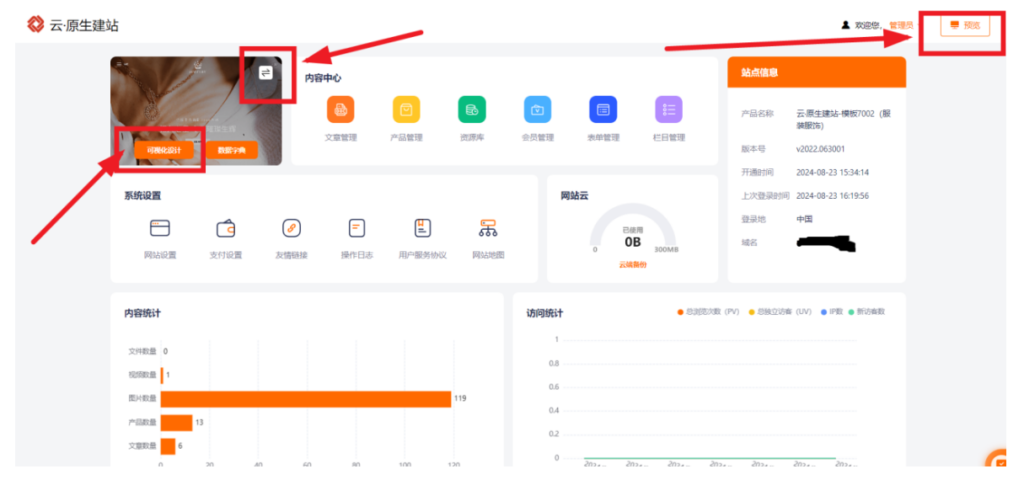
Task: Open 网站设置 website settings icon
Action: (160, 228)
